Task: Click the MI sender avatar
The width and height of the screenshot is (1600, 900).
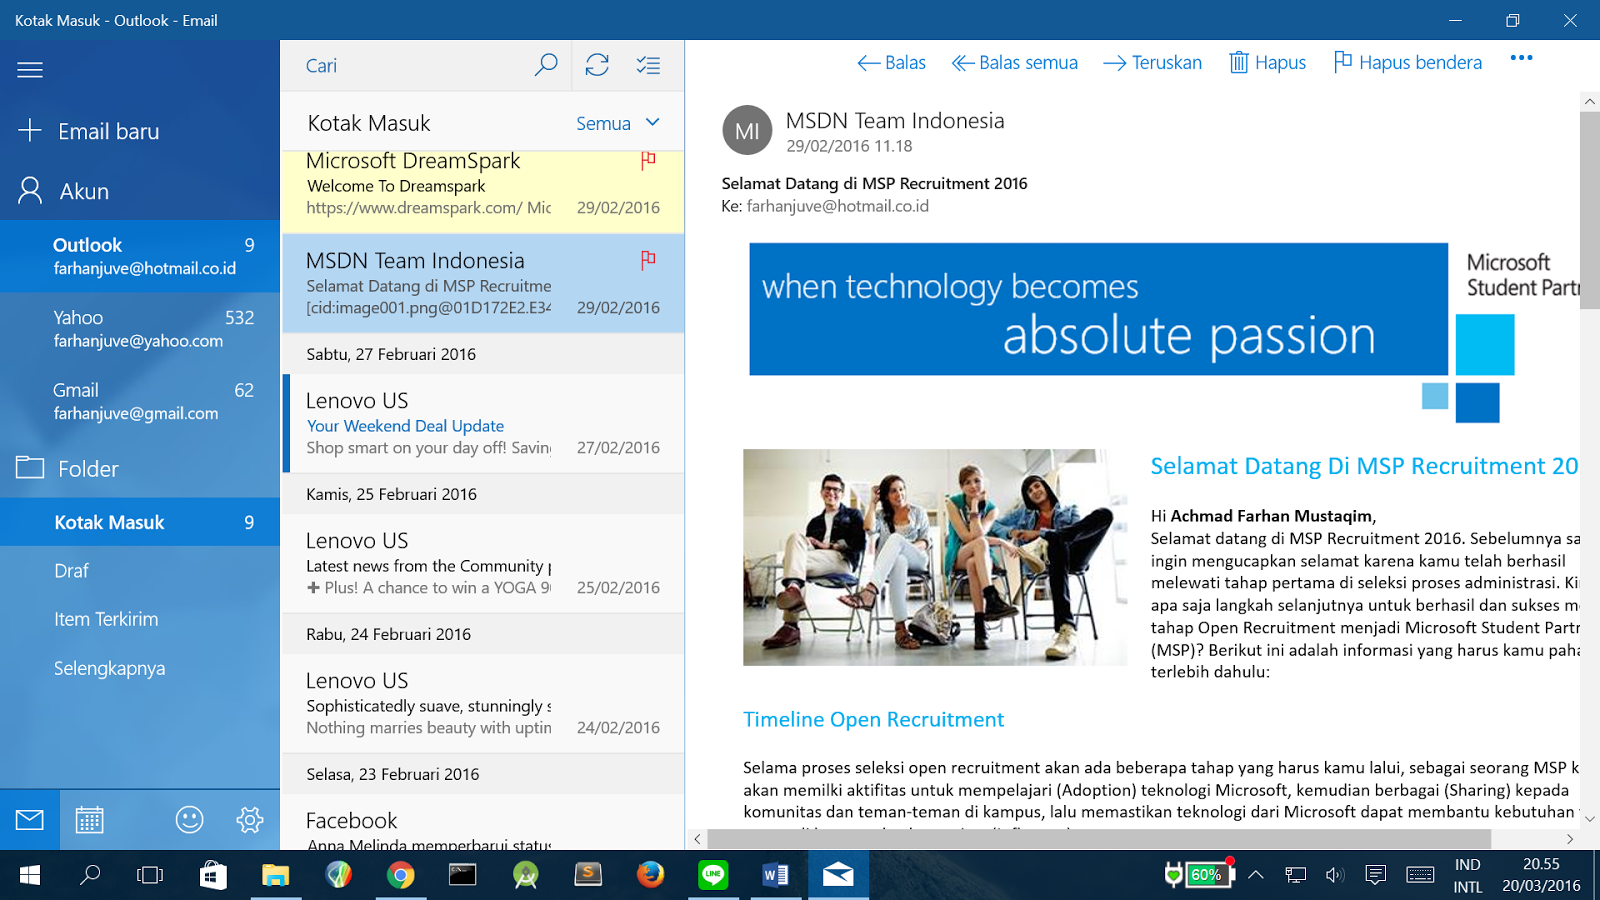Action: [x=747, y=130]
